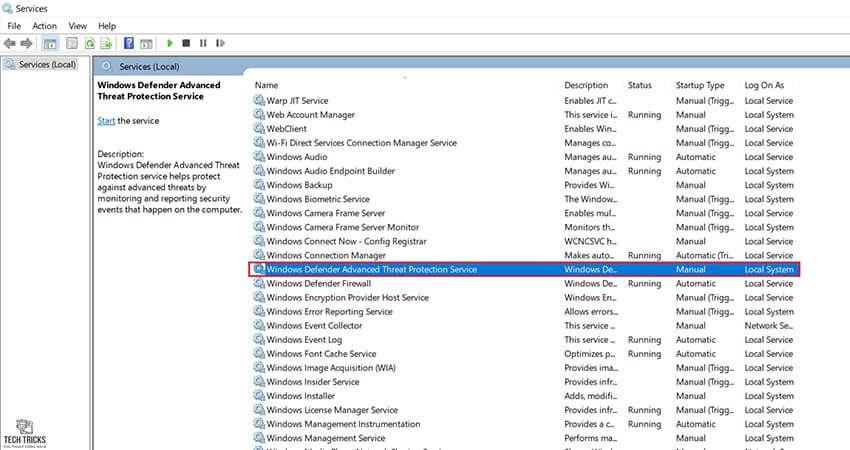Click Network Se.. log on value
Screen dimensions: 850x450
pyautogui.click(x=769, y=325)
